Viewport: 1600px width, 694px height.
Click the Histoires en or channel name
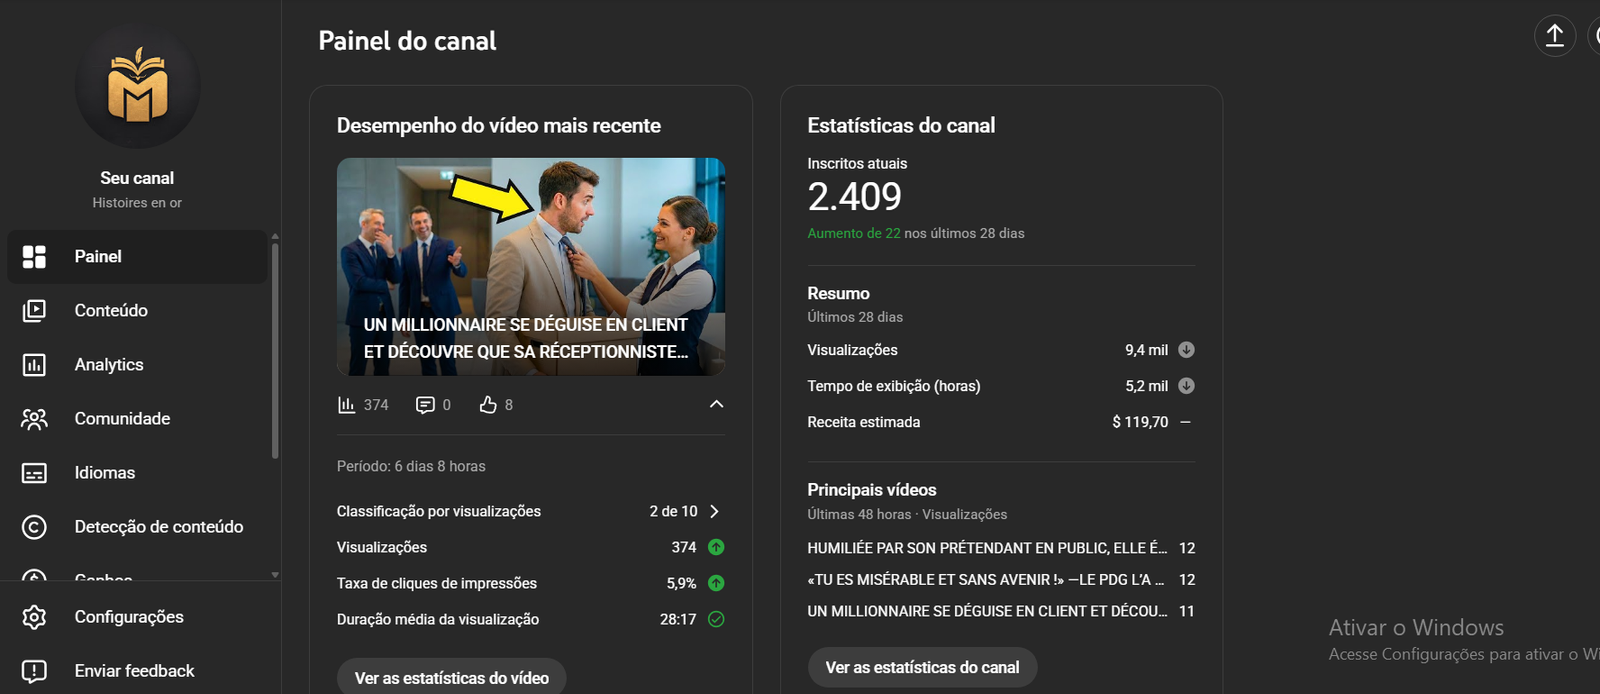[x=137, y=203]
